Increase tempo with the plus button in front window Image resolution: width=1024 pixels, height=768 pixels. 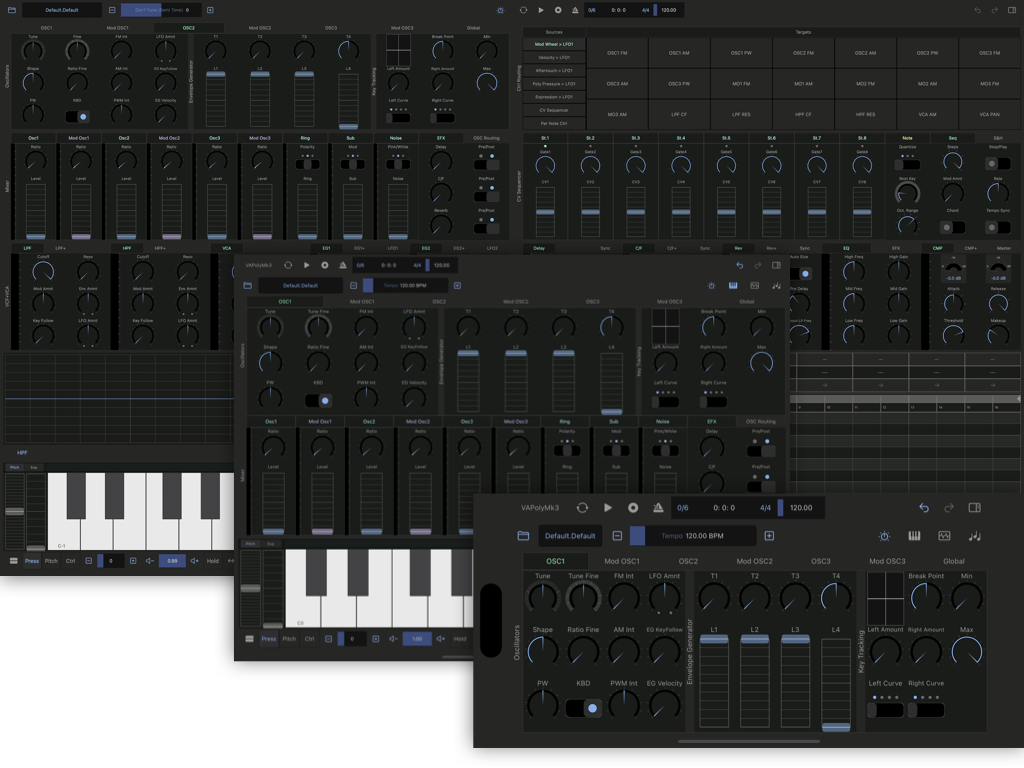(769, 536)
